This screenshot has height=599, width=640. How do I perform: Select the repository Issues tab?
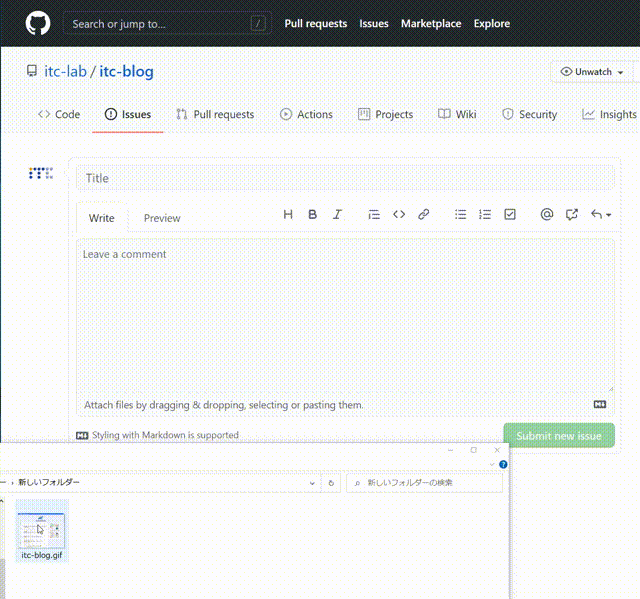[128, 114]
